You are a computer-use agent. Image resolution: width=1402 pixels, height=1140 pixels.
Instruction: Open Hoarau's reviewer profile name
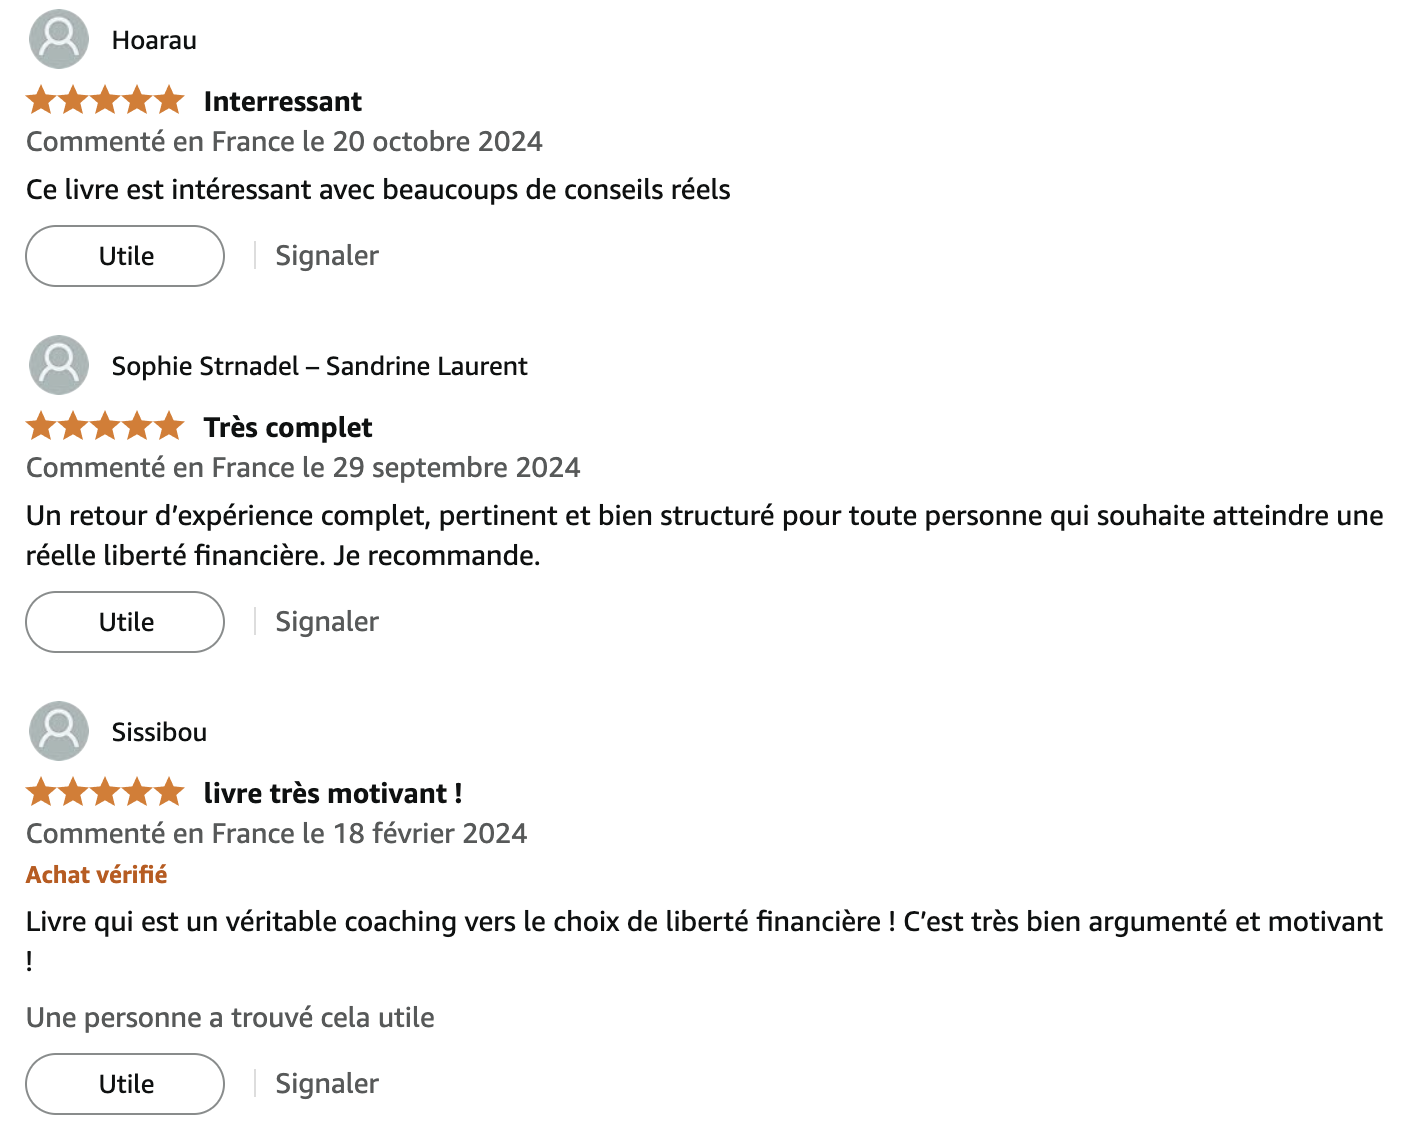coord(154,41)
